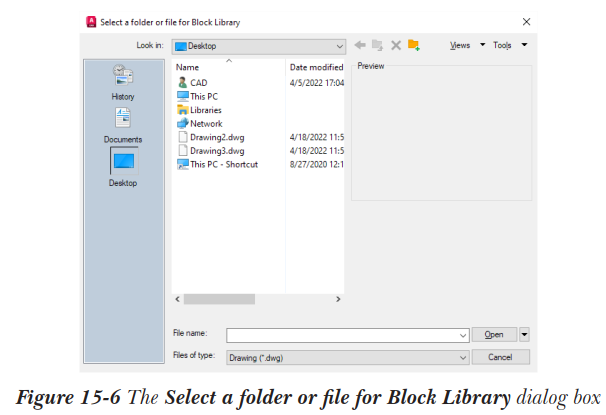Click the Open button
Image resolution: width=606 pixels, height=415 pixels.
coord(494,335)
